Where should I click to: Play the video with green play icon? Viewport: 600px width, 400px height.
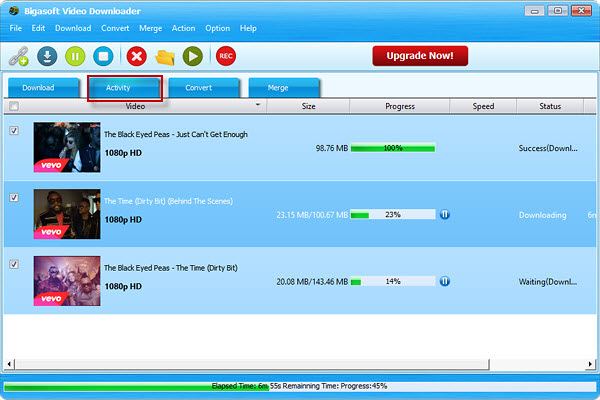pos(193,56)
